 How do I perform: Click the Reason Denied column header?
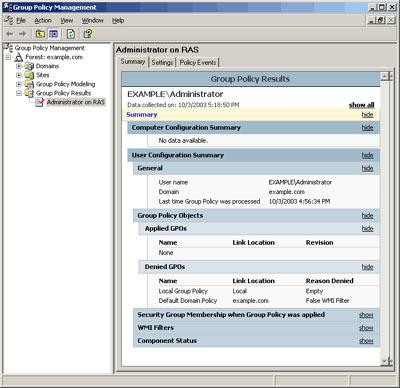tap(330, 281)
